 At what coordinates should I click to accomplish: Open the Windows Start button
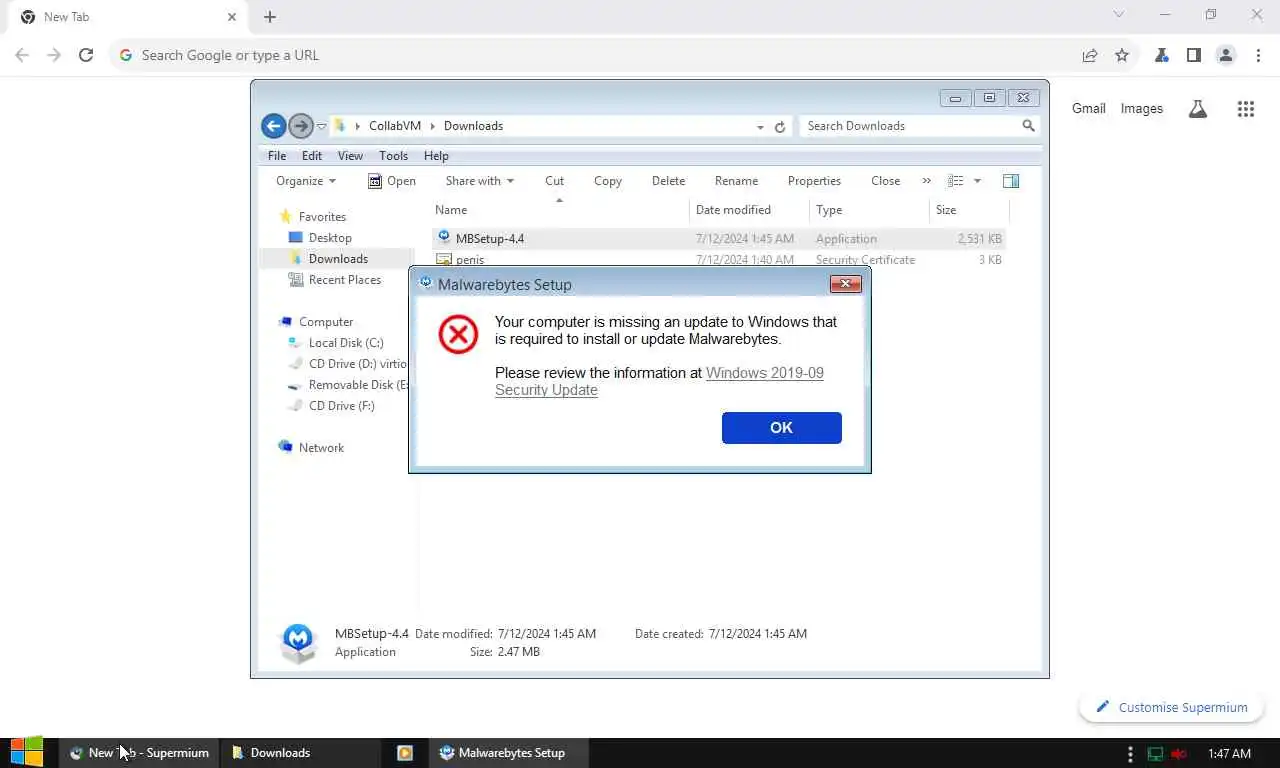[27, 753]
